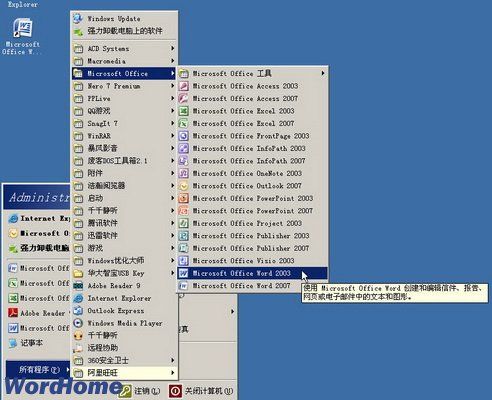Image resolution: width=492 pixels, height=400 pixels.
Task: Open the 腾讯软件 program folder
Action: pyautogui.click(x=124, y=223)
